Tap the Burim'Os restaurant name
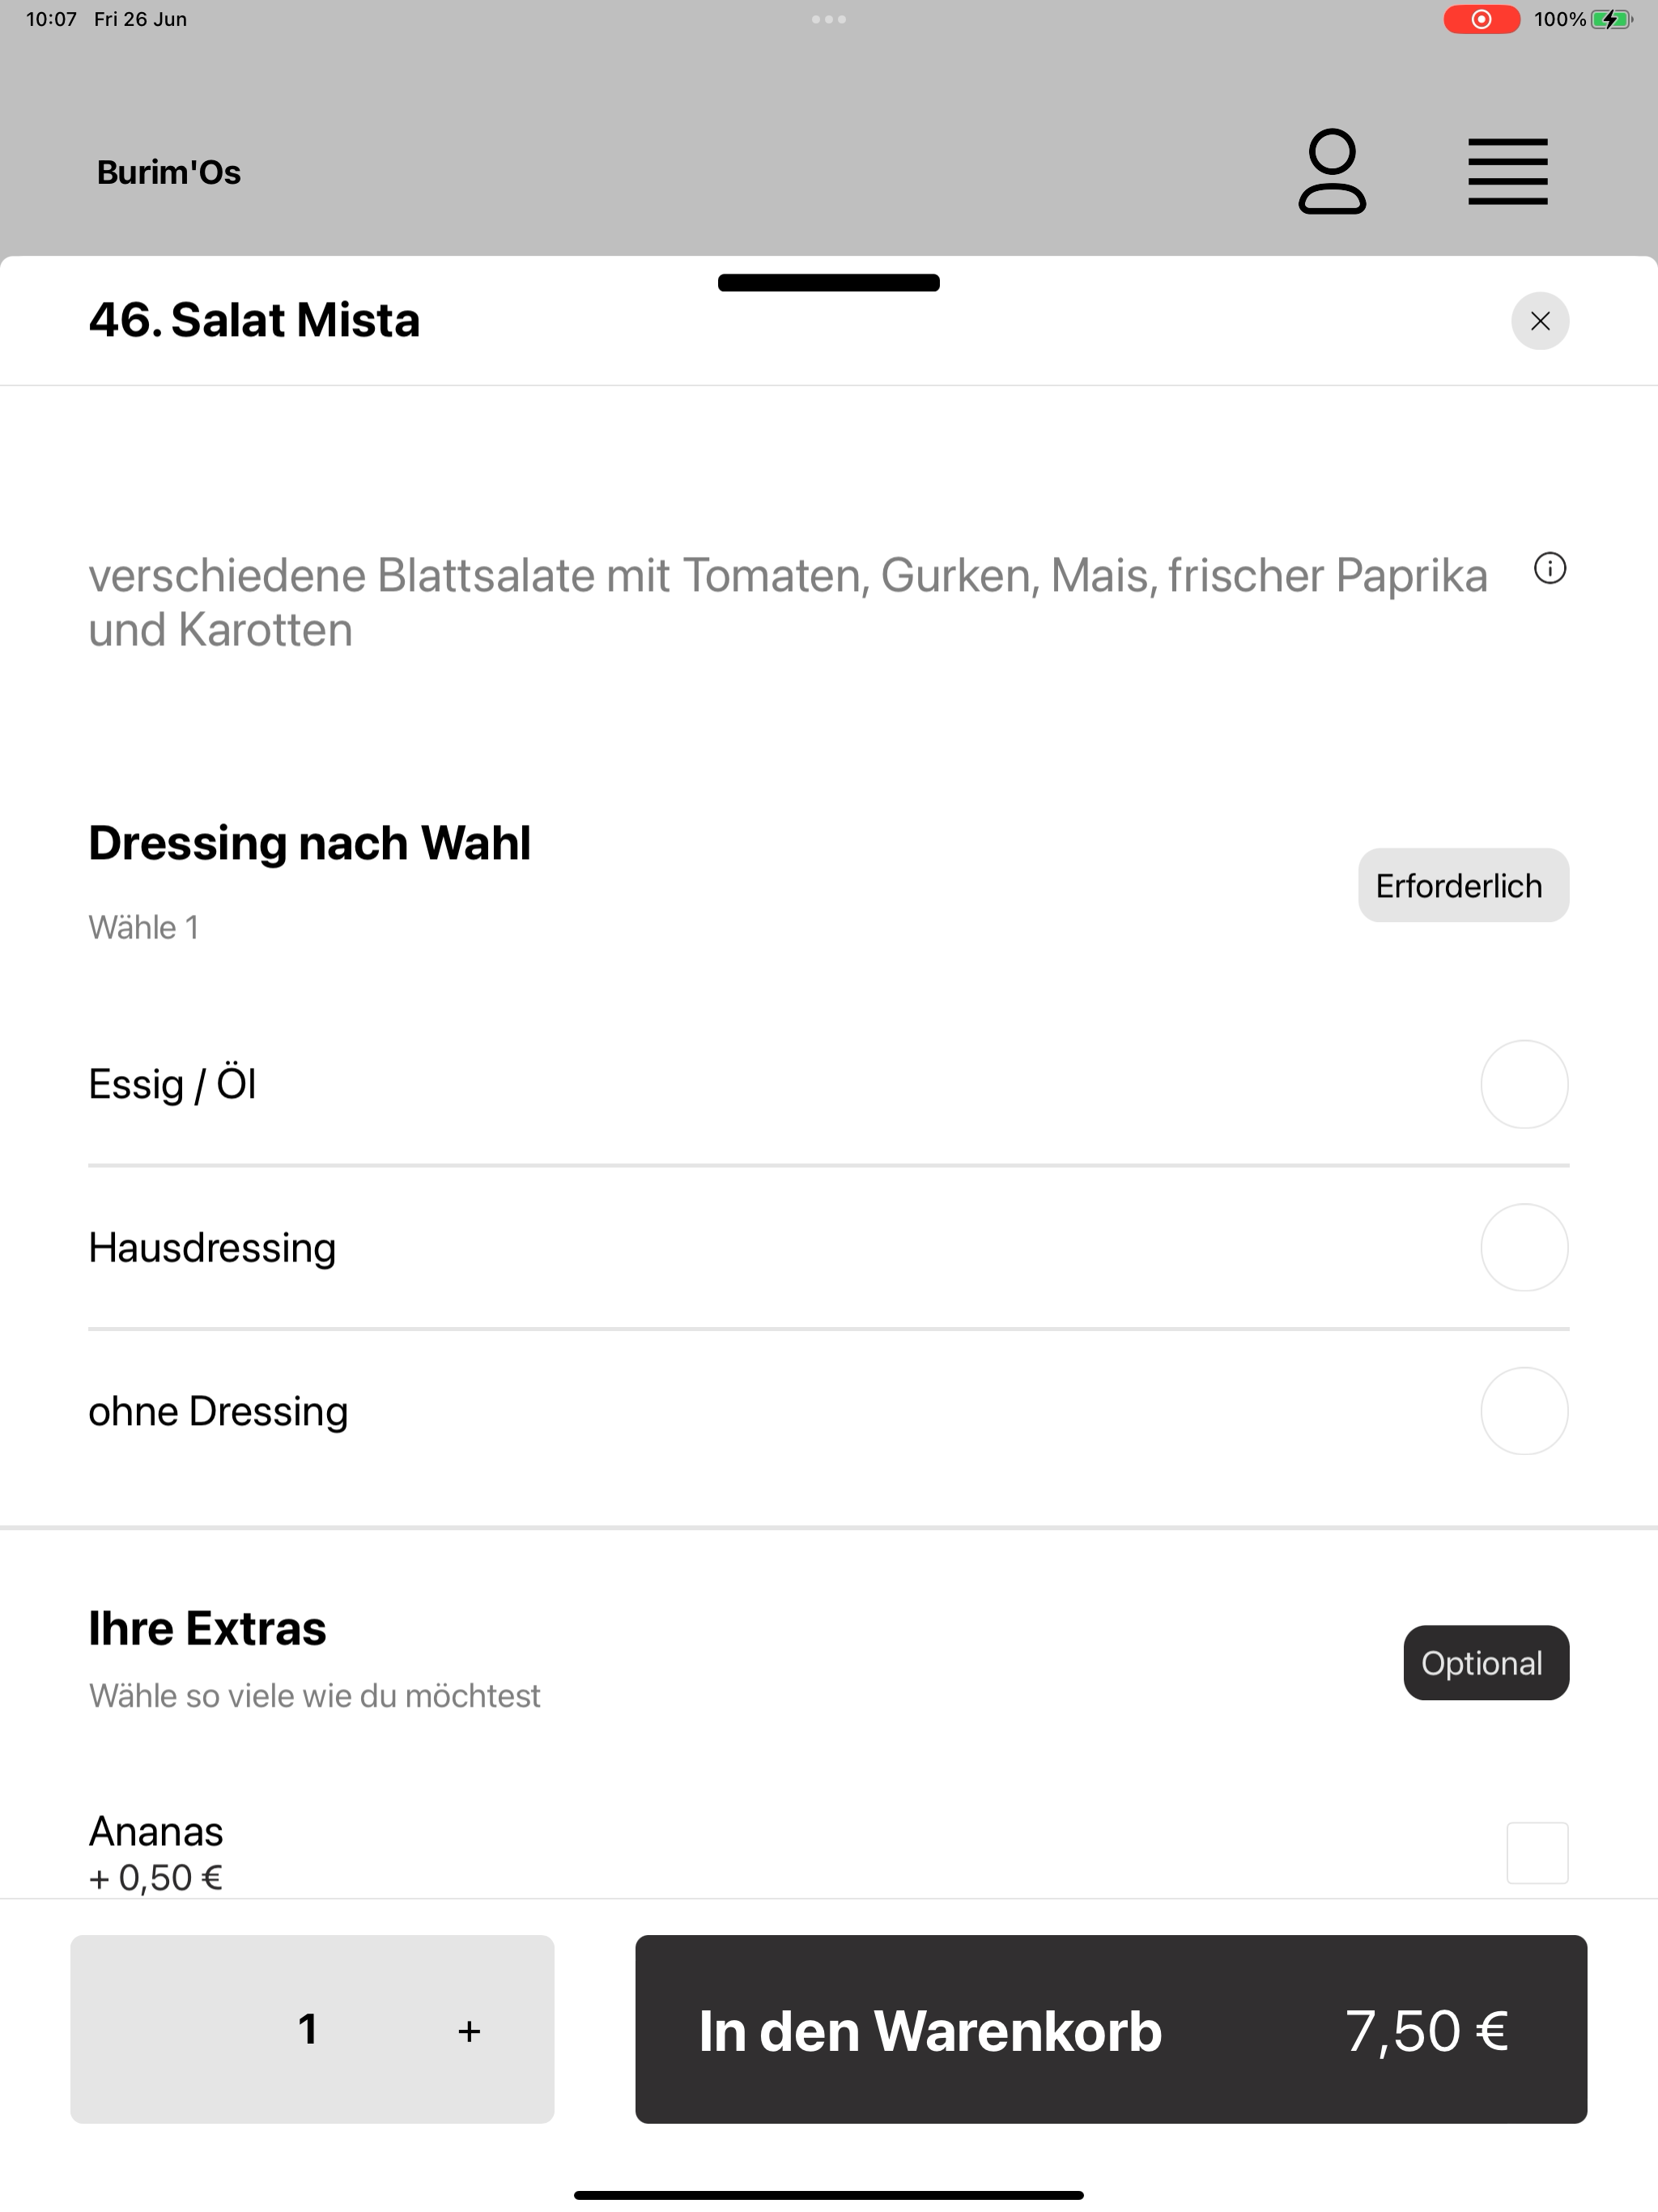 pyautogui.click(x=168, y=172)
